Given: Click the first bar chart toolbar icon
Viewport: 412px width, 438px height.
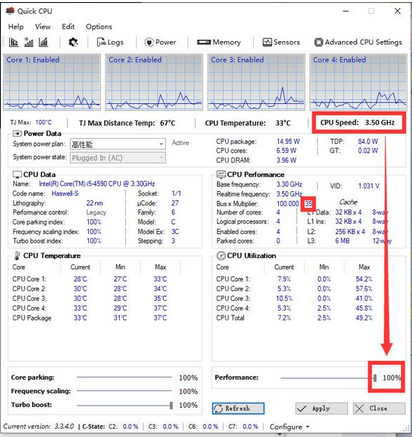Looking at the screenshot, I should tap(14, 42).
